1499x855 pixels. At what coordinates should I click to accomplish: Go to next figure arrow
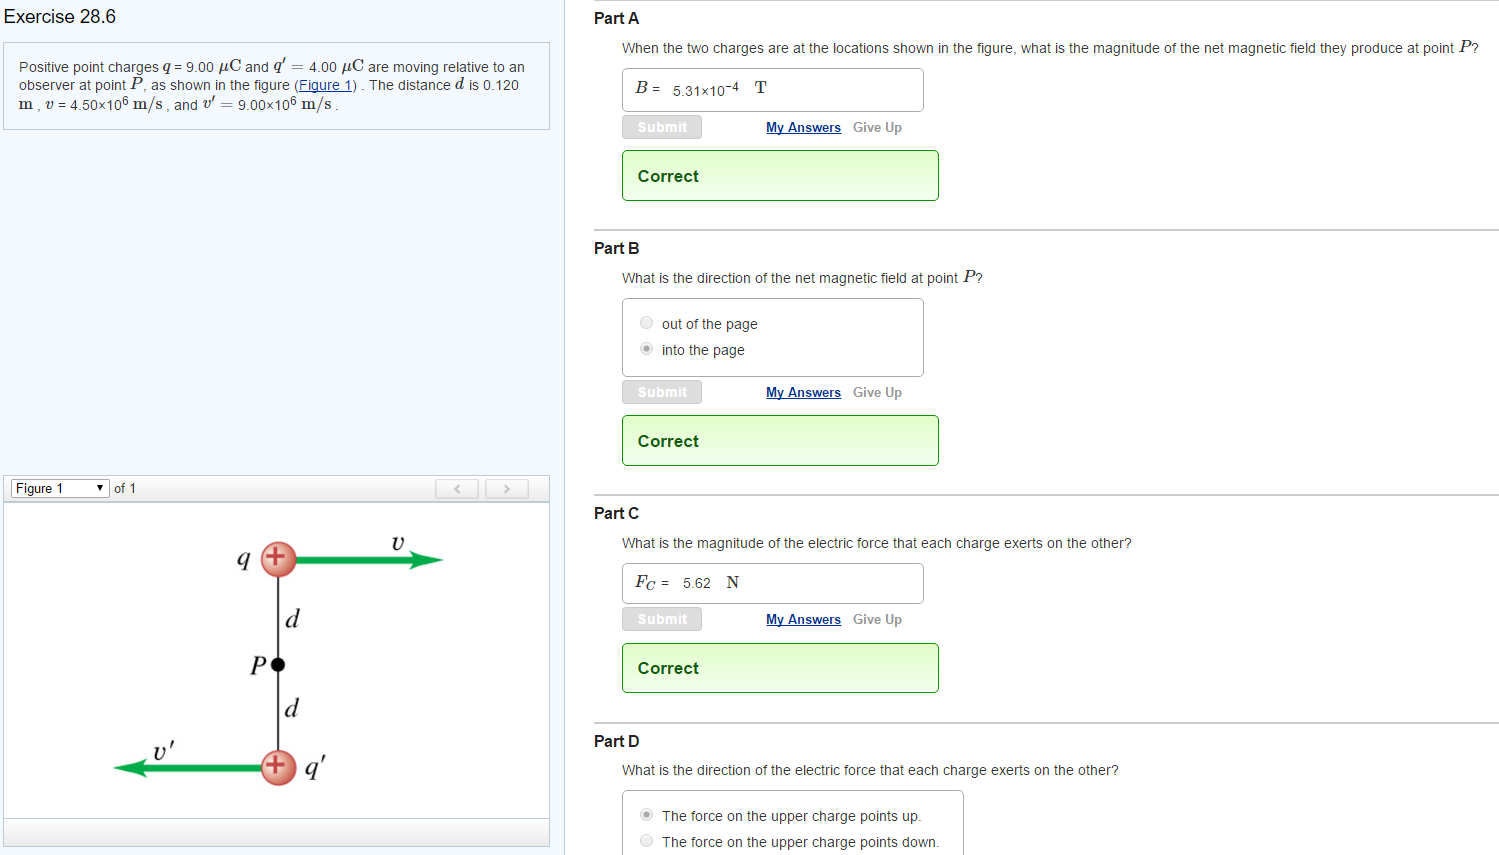[507, 488]
